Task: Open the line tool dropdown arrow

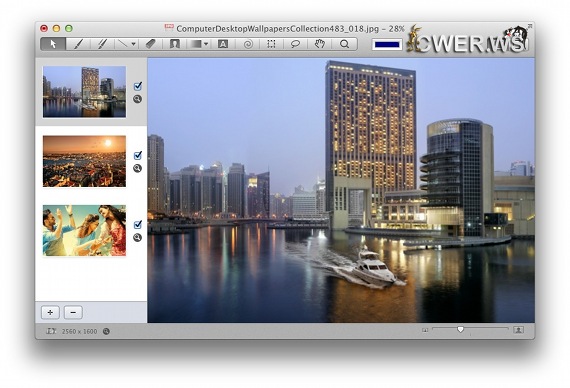Action: (x=133, y=44)
